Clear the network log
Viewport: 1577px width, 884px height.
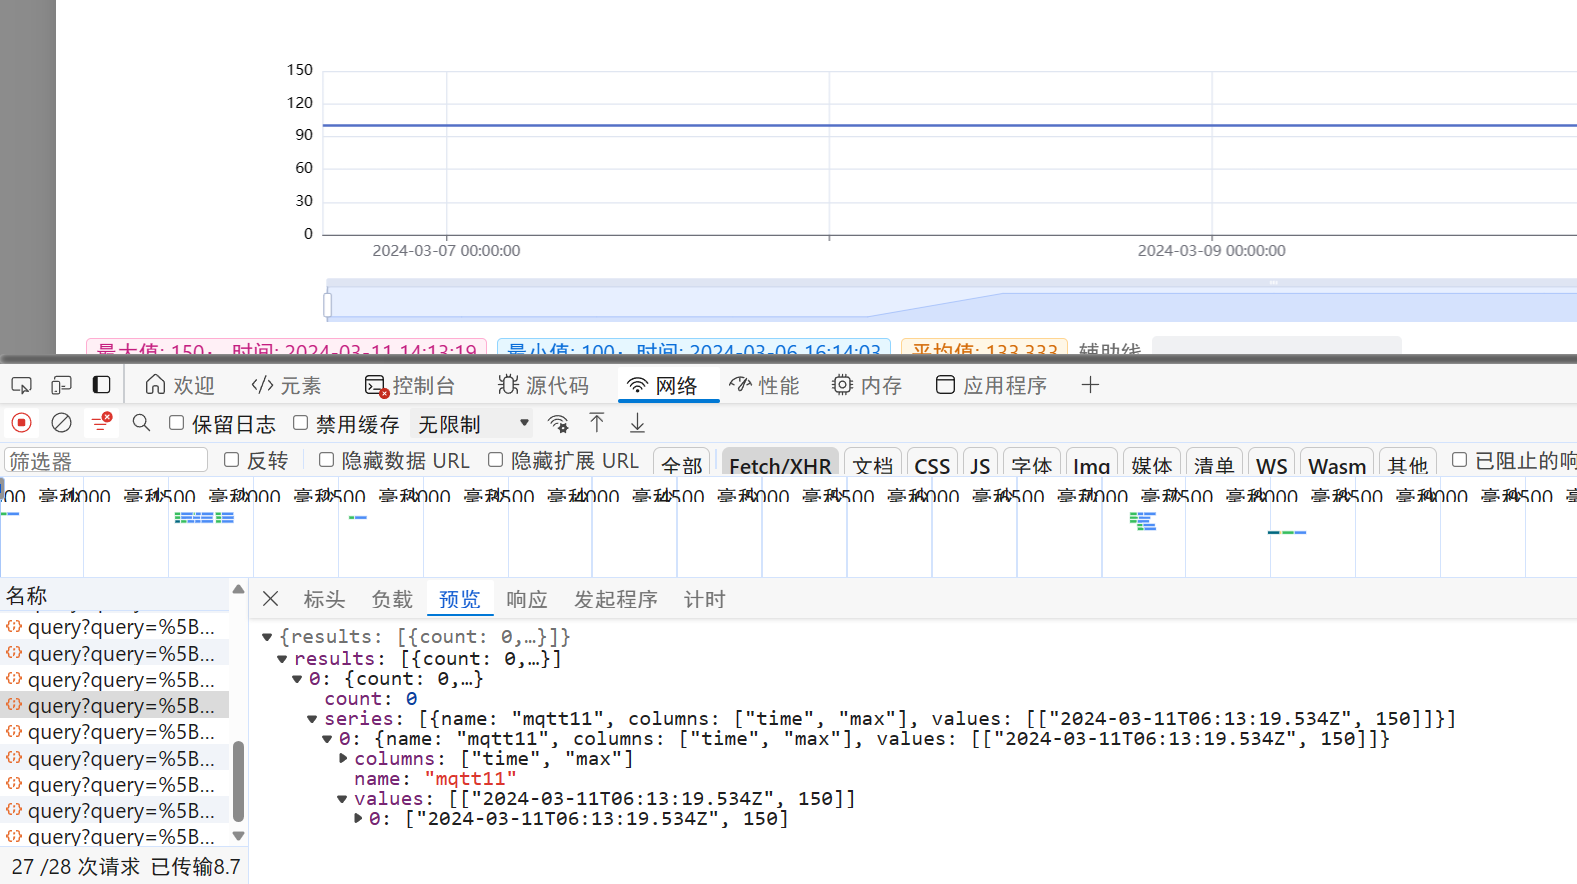click(61, 423)
